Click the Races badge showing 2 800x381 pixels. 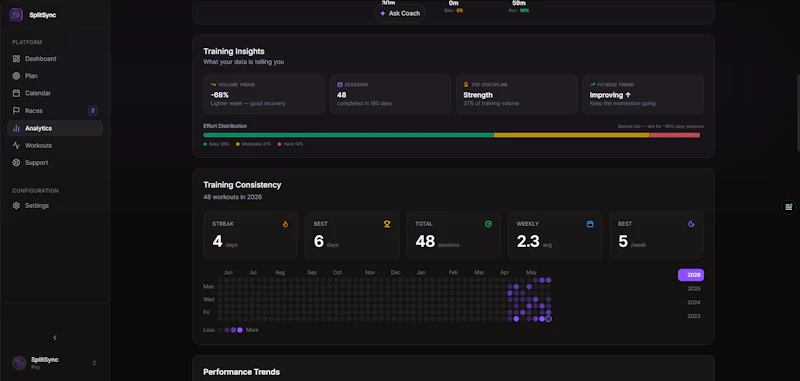click(92, 111)
